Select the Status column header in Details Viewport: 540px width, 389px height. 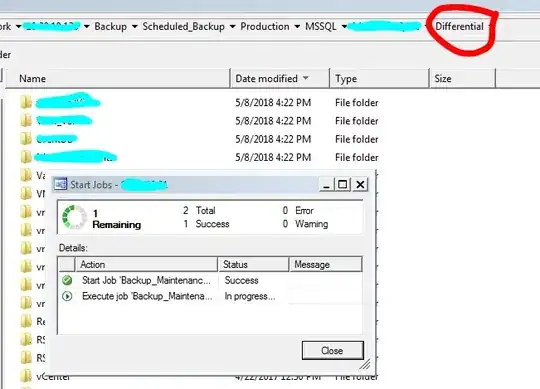pos(253,264)
